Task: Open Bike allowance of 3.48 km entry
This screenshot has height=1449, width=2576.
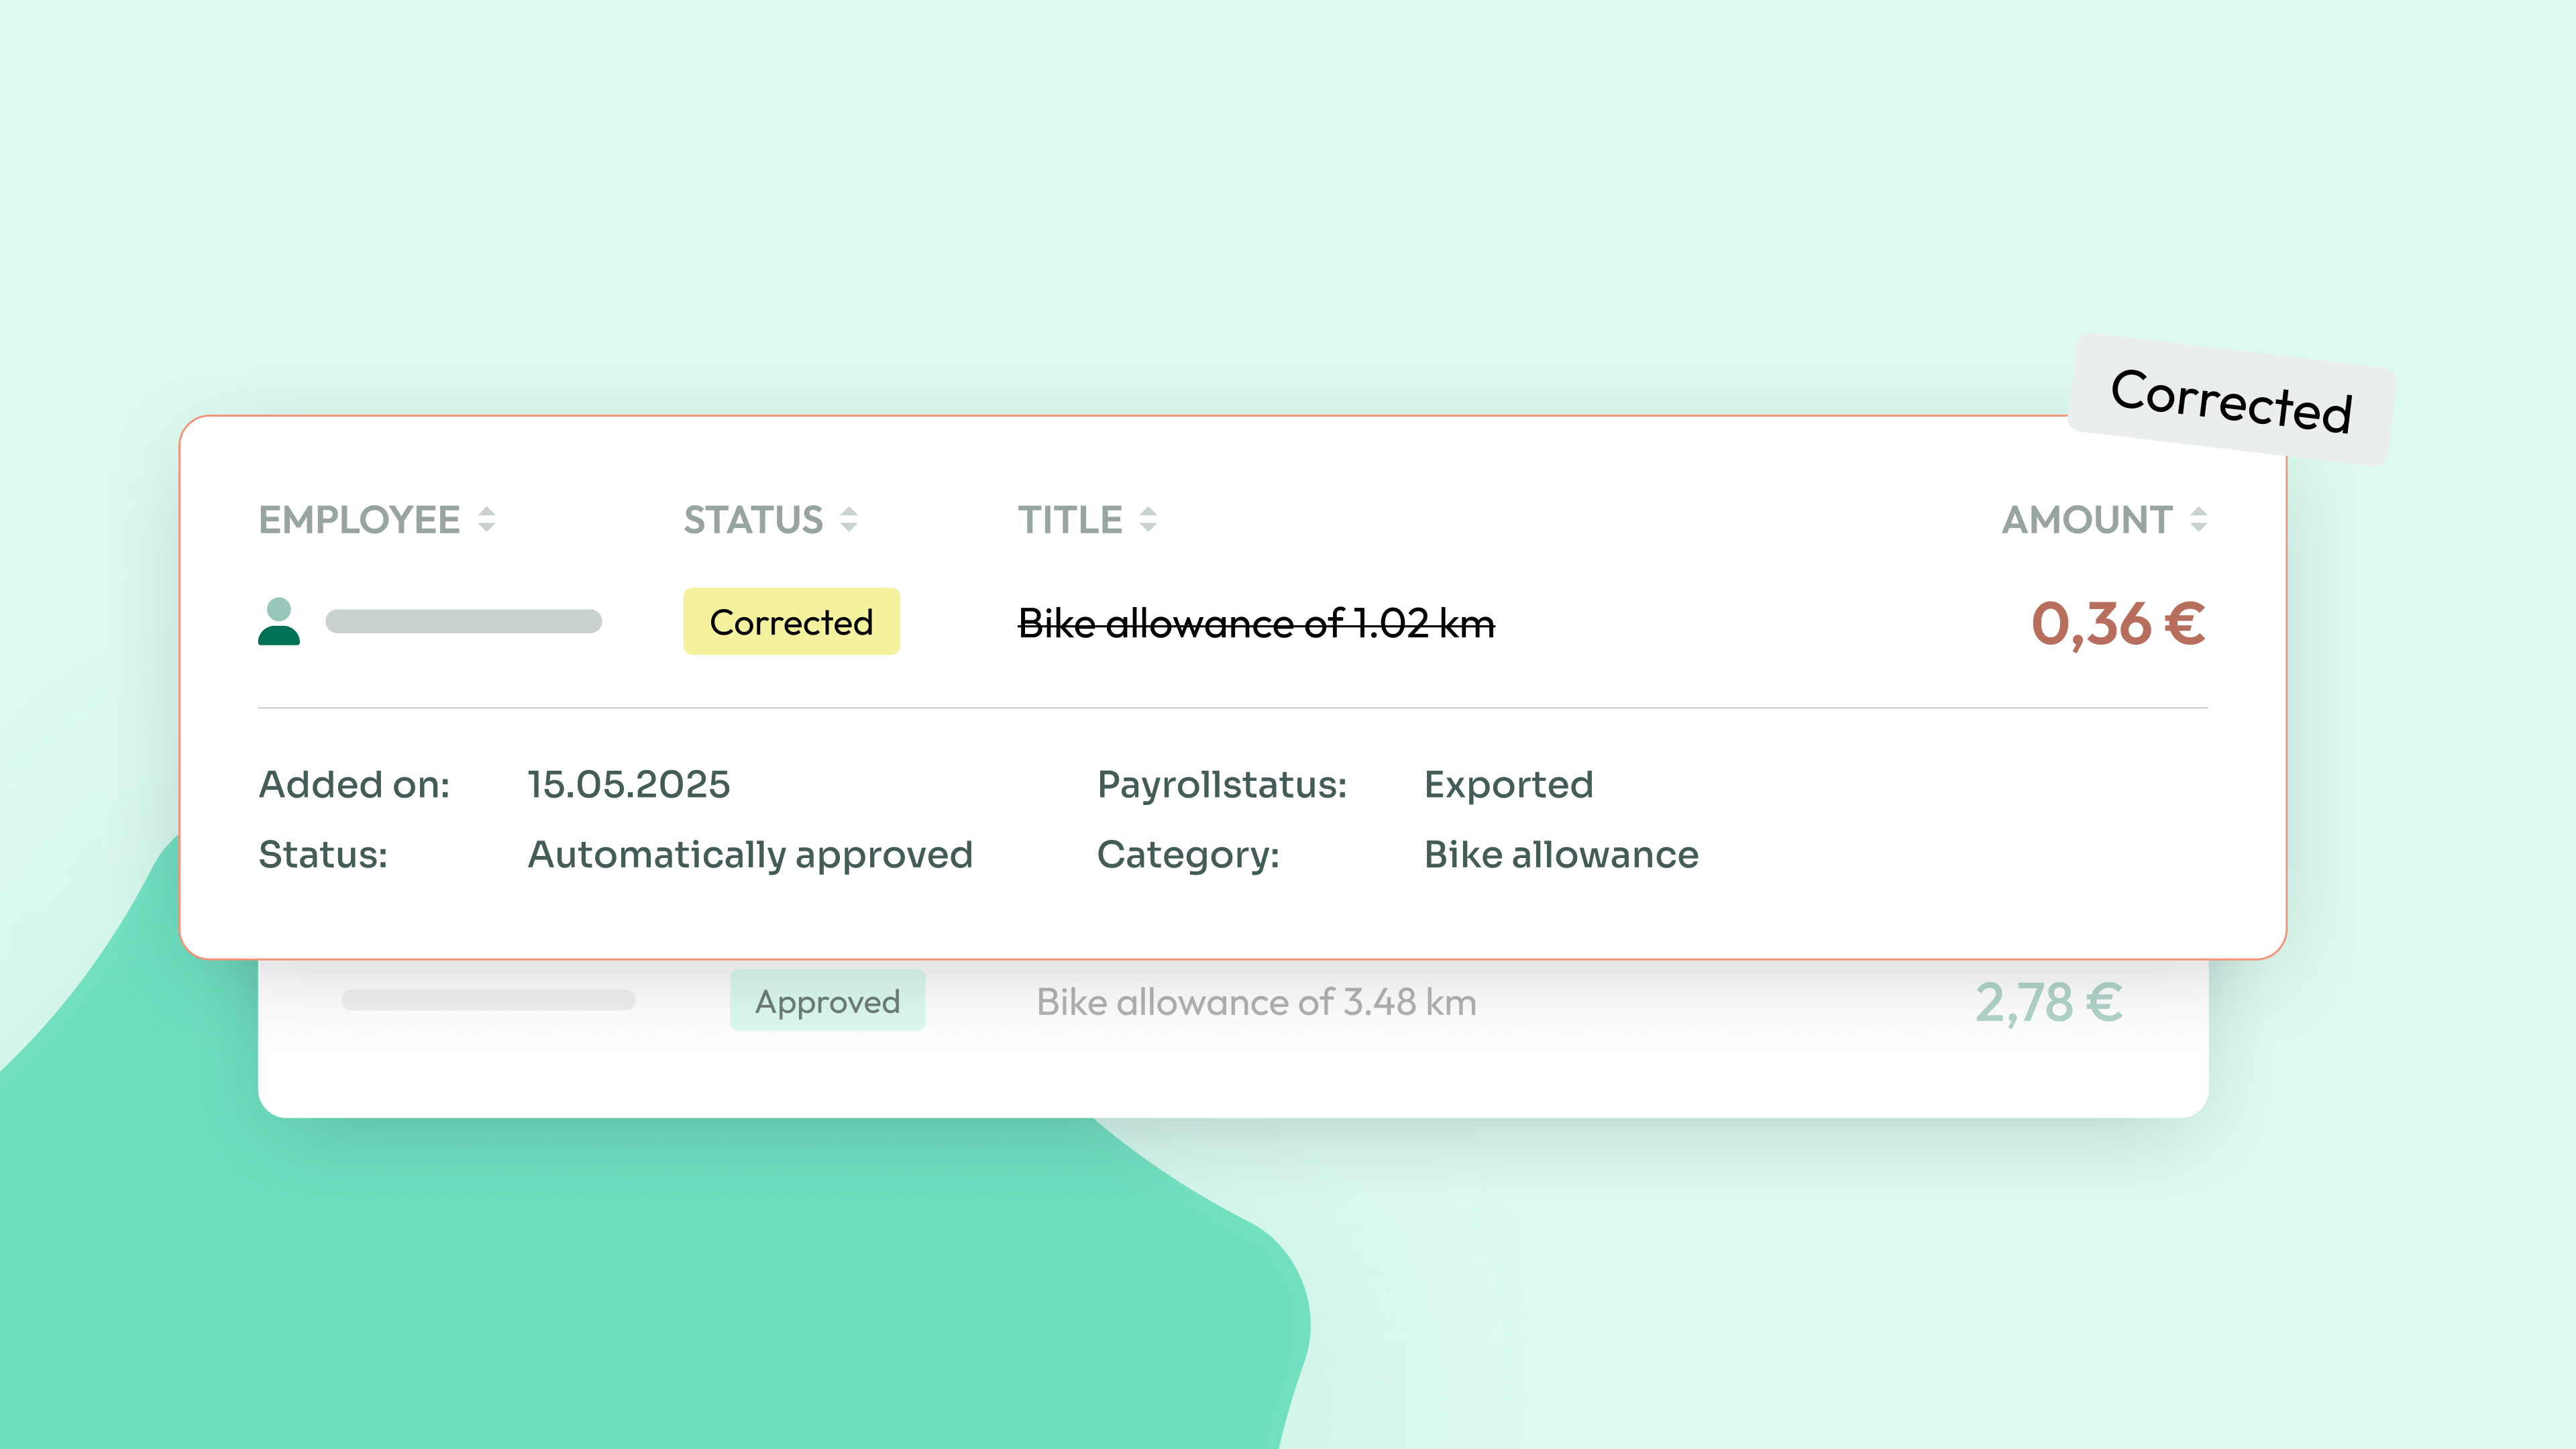Action: pos(1256,1002)
